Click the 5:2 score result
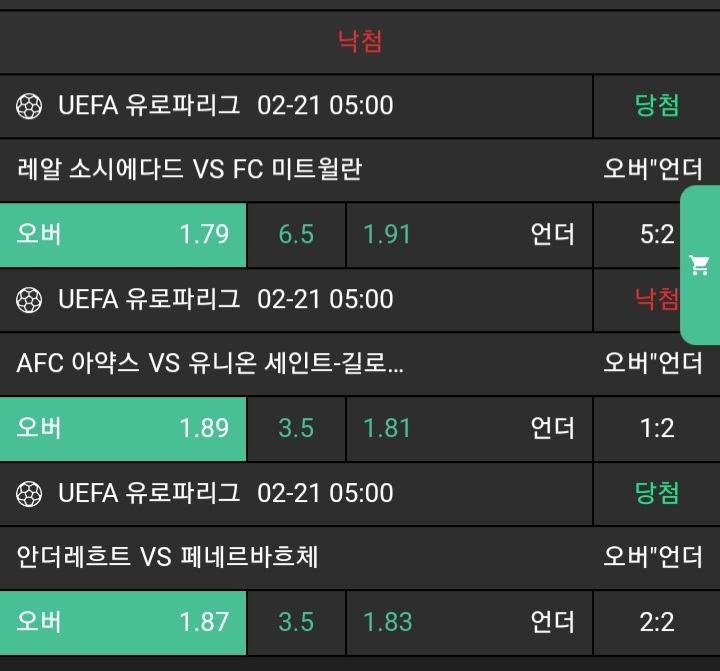Viewport: 720px width, 671px height. [657, 235]
